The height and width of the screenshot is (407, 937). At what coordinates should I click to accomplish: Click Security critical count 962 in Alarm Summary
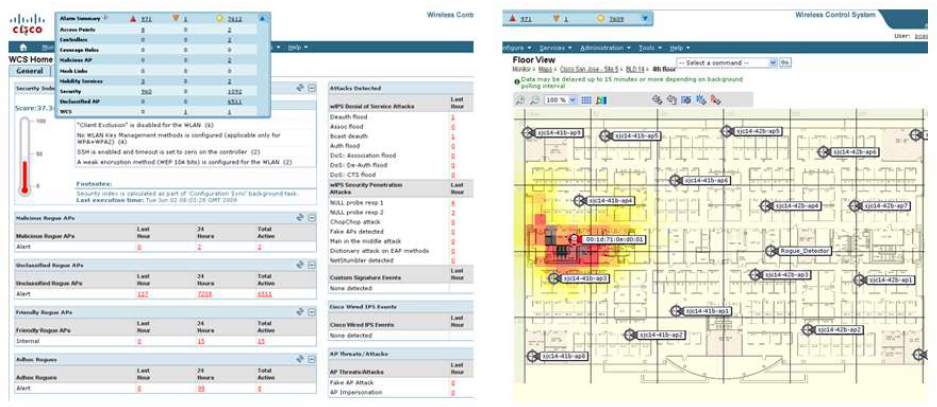(146, 91)
